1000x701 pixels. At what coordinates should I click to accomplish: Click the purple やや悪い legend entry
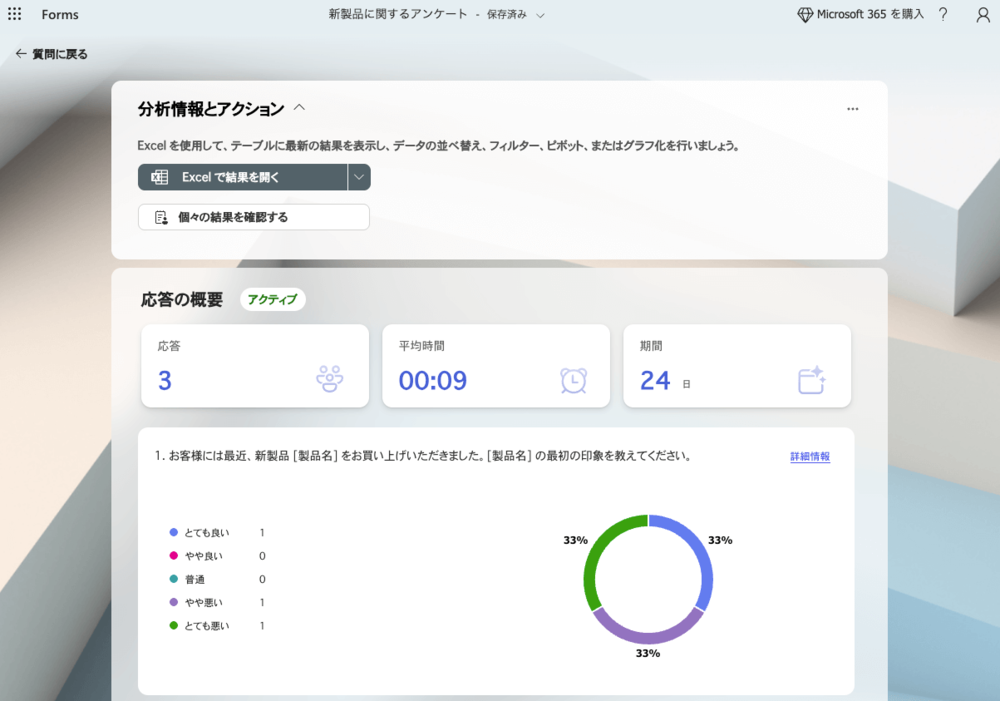pos(204,602)
